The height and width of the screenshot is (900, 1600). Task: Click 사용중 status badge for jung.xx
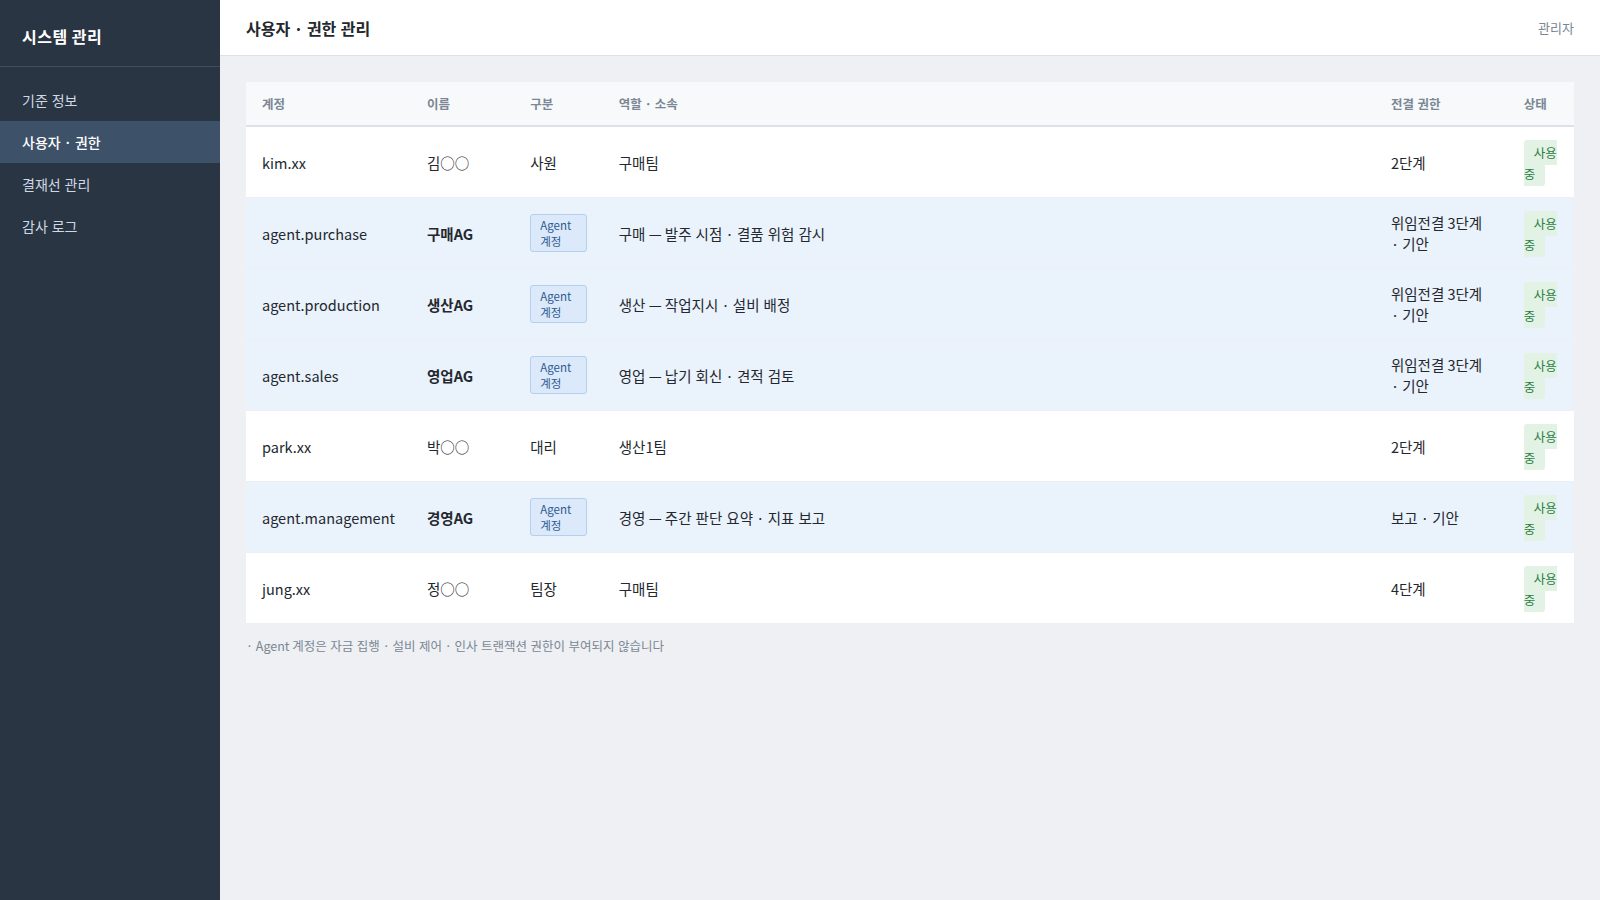[x=1540, y=589]
